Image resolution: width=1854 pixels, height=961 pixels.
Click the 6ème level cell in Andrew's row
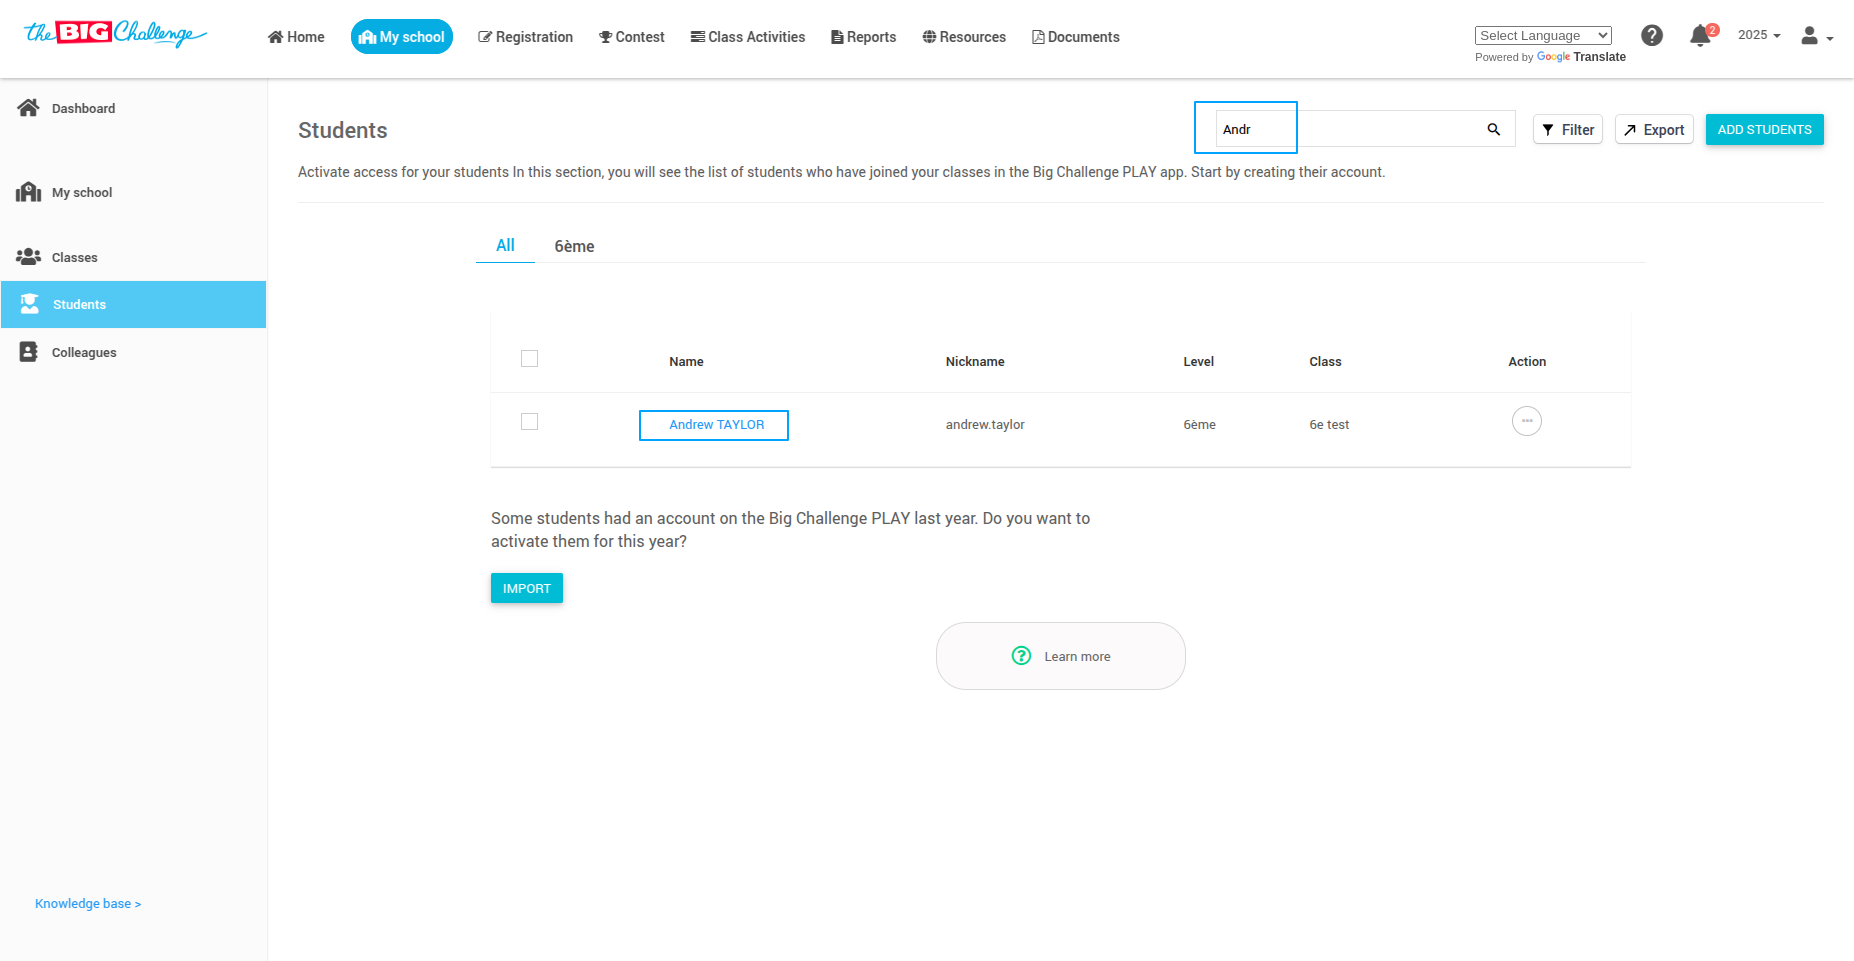coord(1199,425)
